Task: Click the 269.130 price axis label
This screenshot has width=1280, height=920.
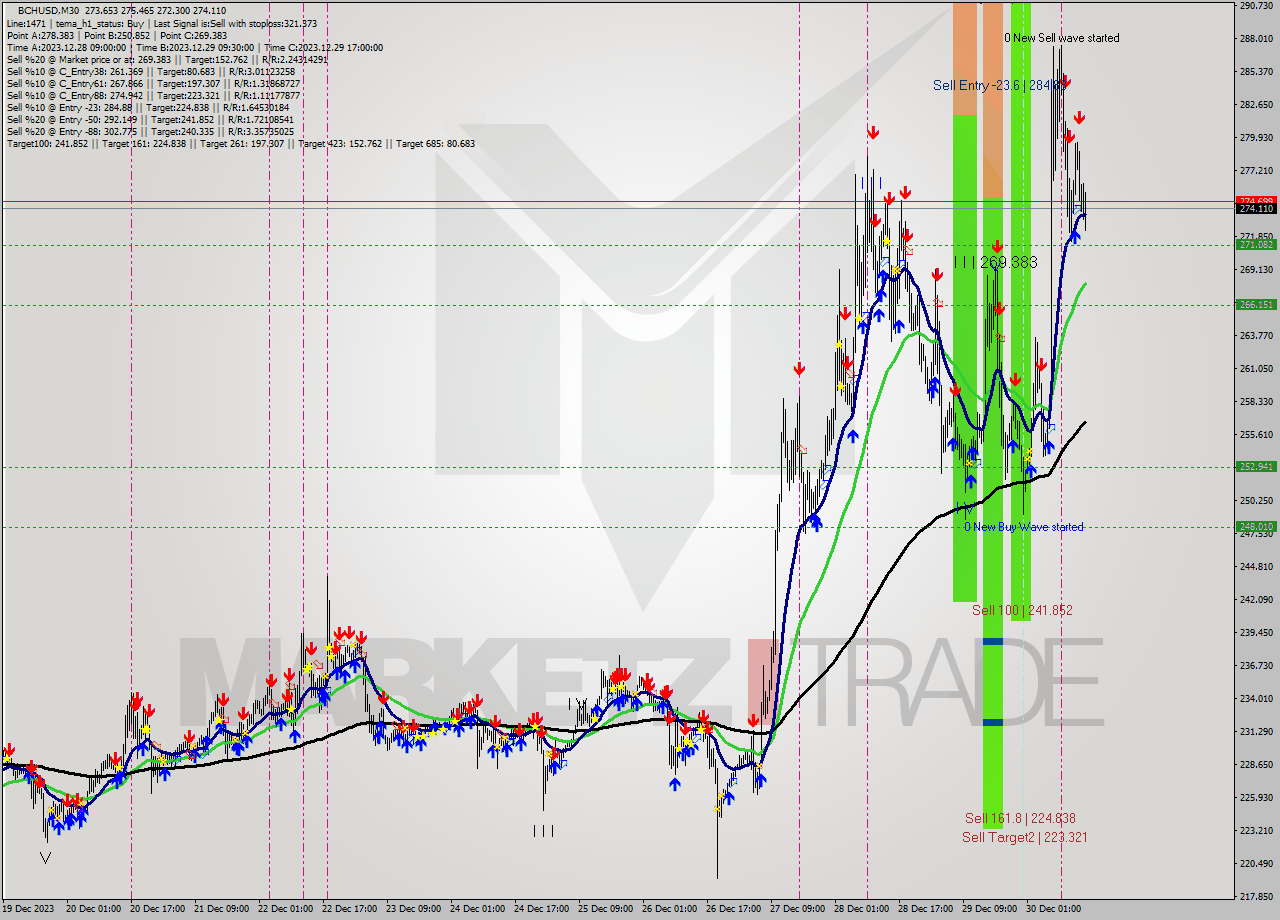Action: tap(1256, 270)
